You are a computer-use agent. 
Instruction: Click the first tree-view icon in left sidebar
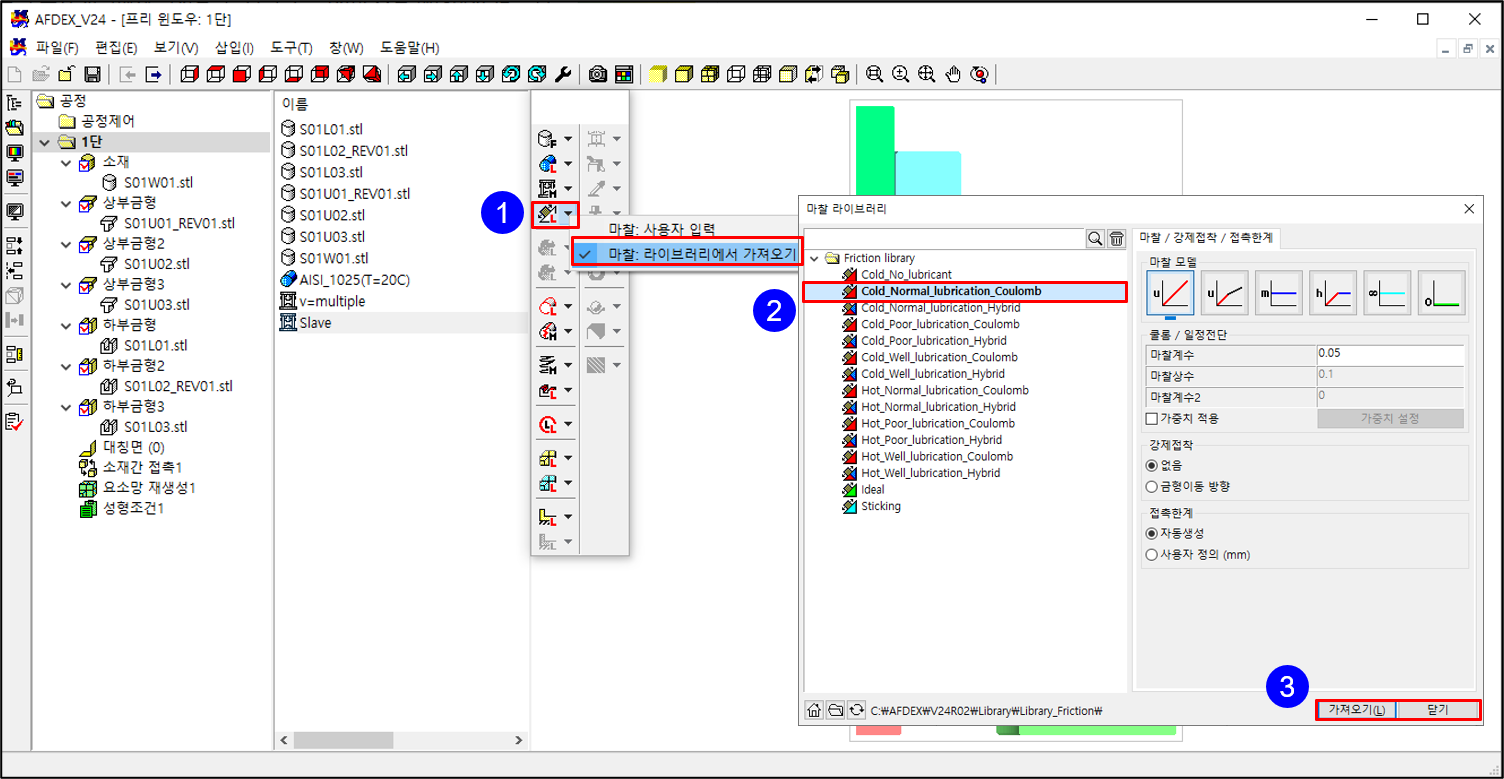pyautogui.click(x=15, y=103)
